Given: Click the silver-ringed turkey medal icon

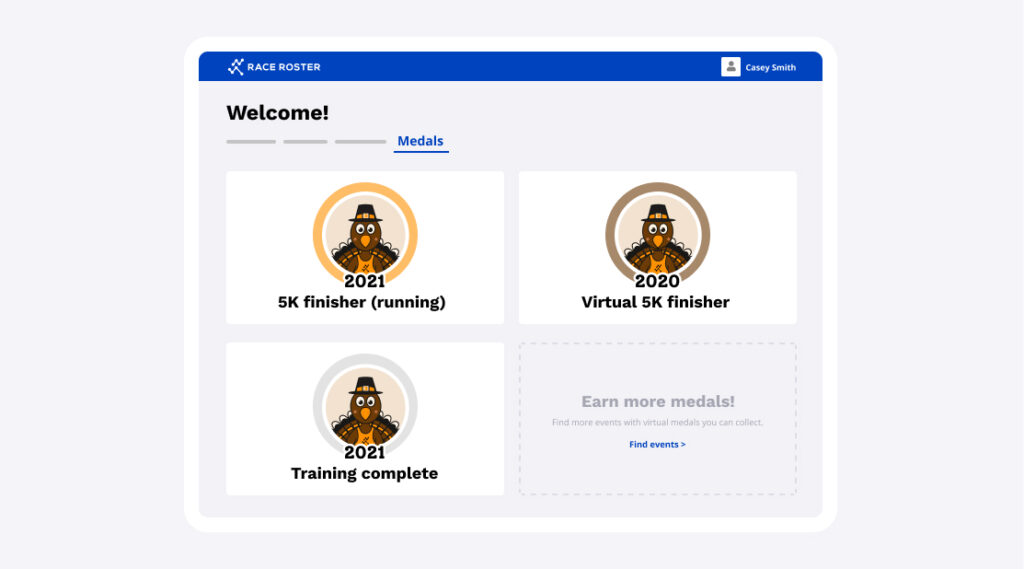Looking at the screenshot, I should point(365,404).
